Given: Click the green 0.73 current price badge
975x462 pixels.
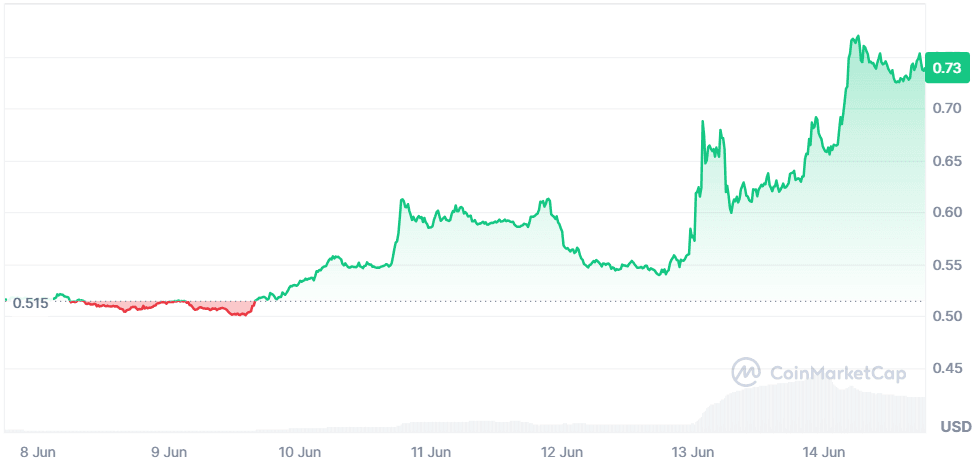Looking at the screenshot, I should click(946, 68).
